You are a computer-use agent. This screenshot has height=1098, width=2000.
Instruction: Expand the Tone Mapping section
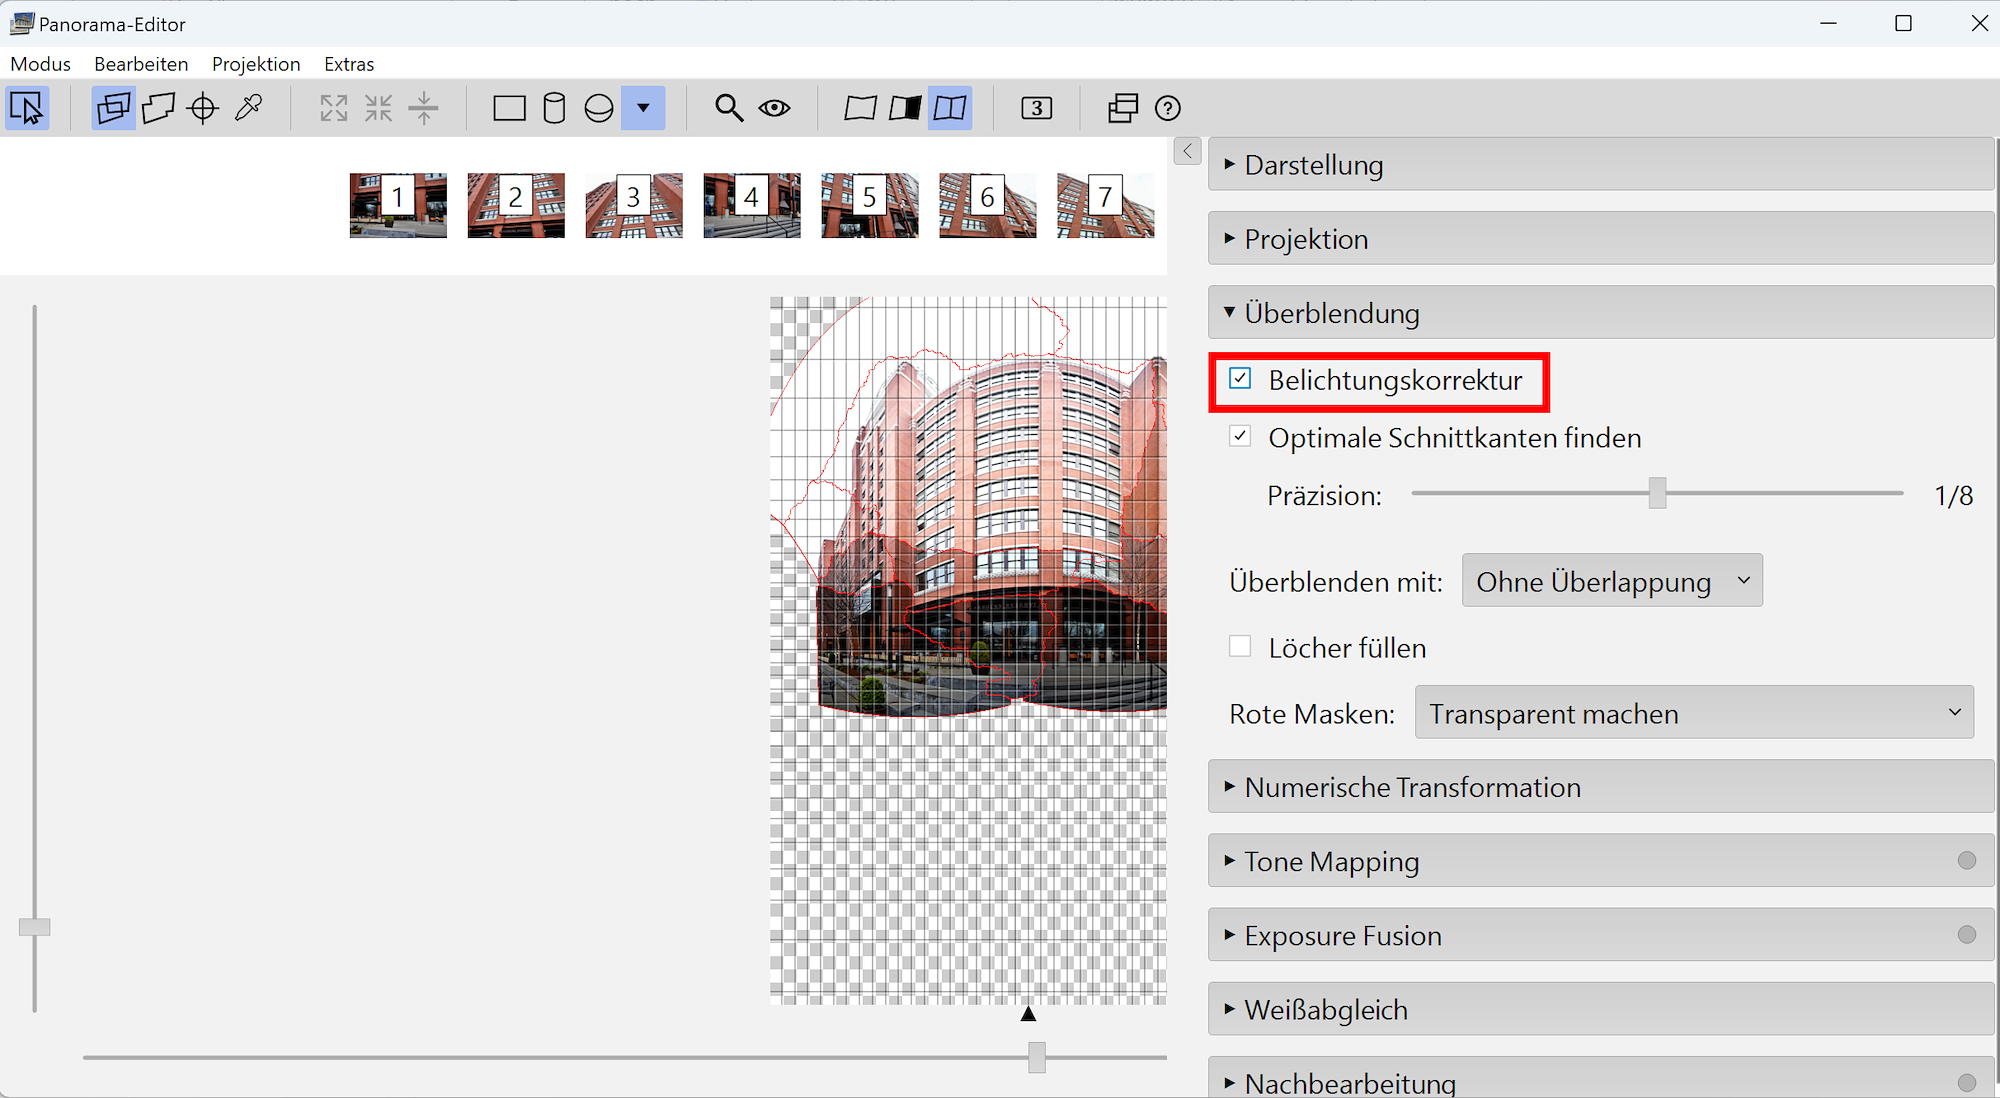[x=1331, y=861]
